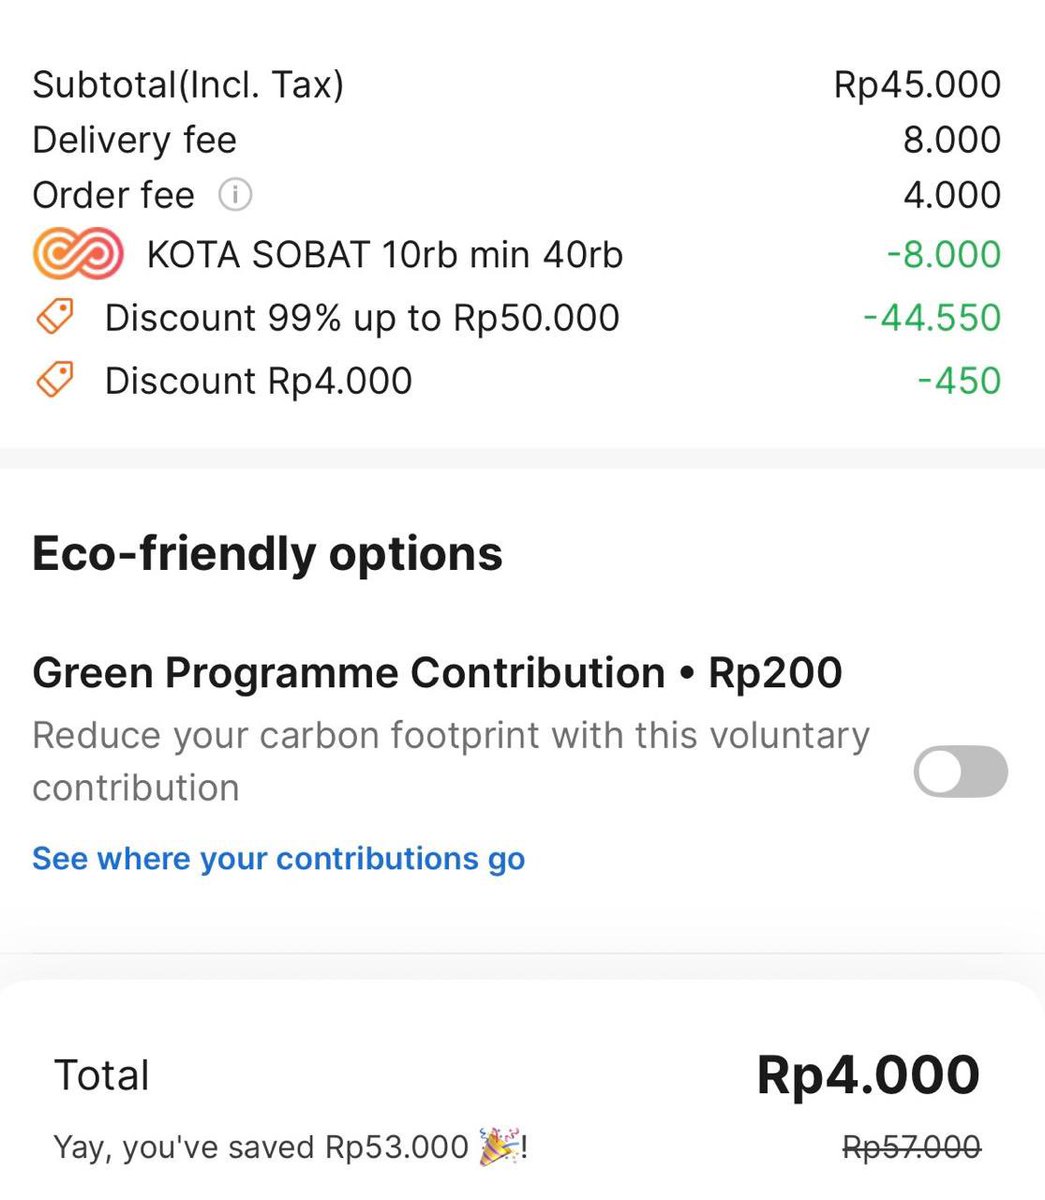The image size is (1045, 1200).
Task: Tap the Order fee info icon
Action: coord(235,195)
